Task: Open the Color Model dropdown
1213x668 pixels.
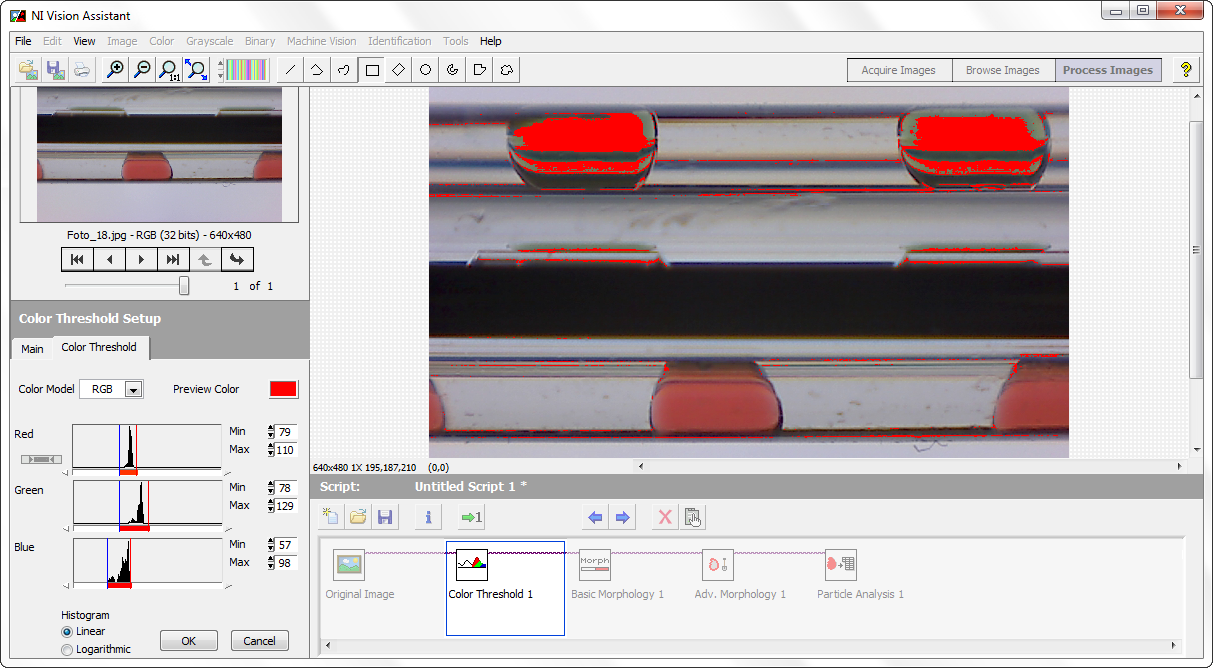Action: click(133, 389)
